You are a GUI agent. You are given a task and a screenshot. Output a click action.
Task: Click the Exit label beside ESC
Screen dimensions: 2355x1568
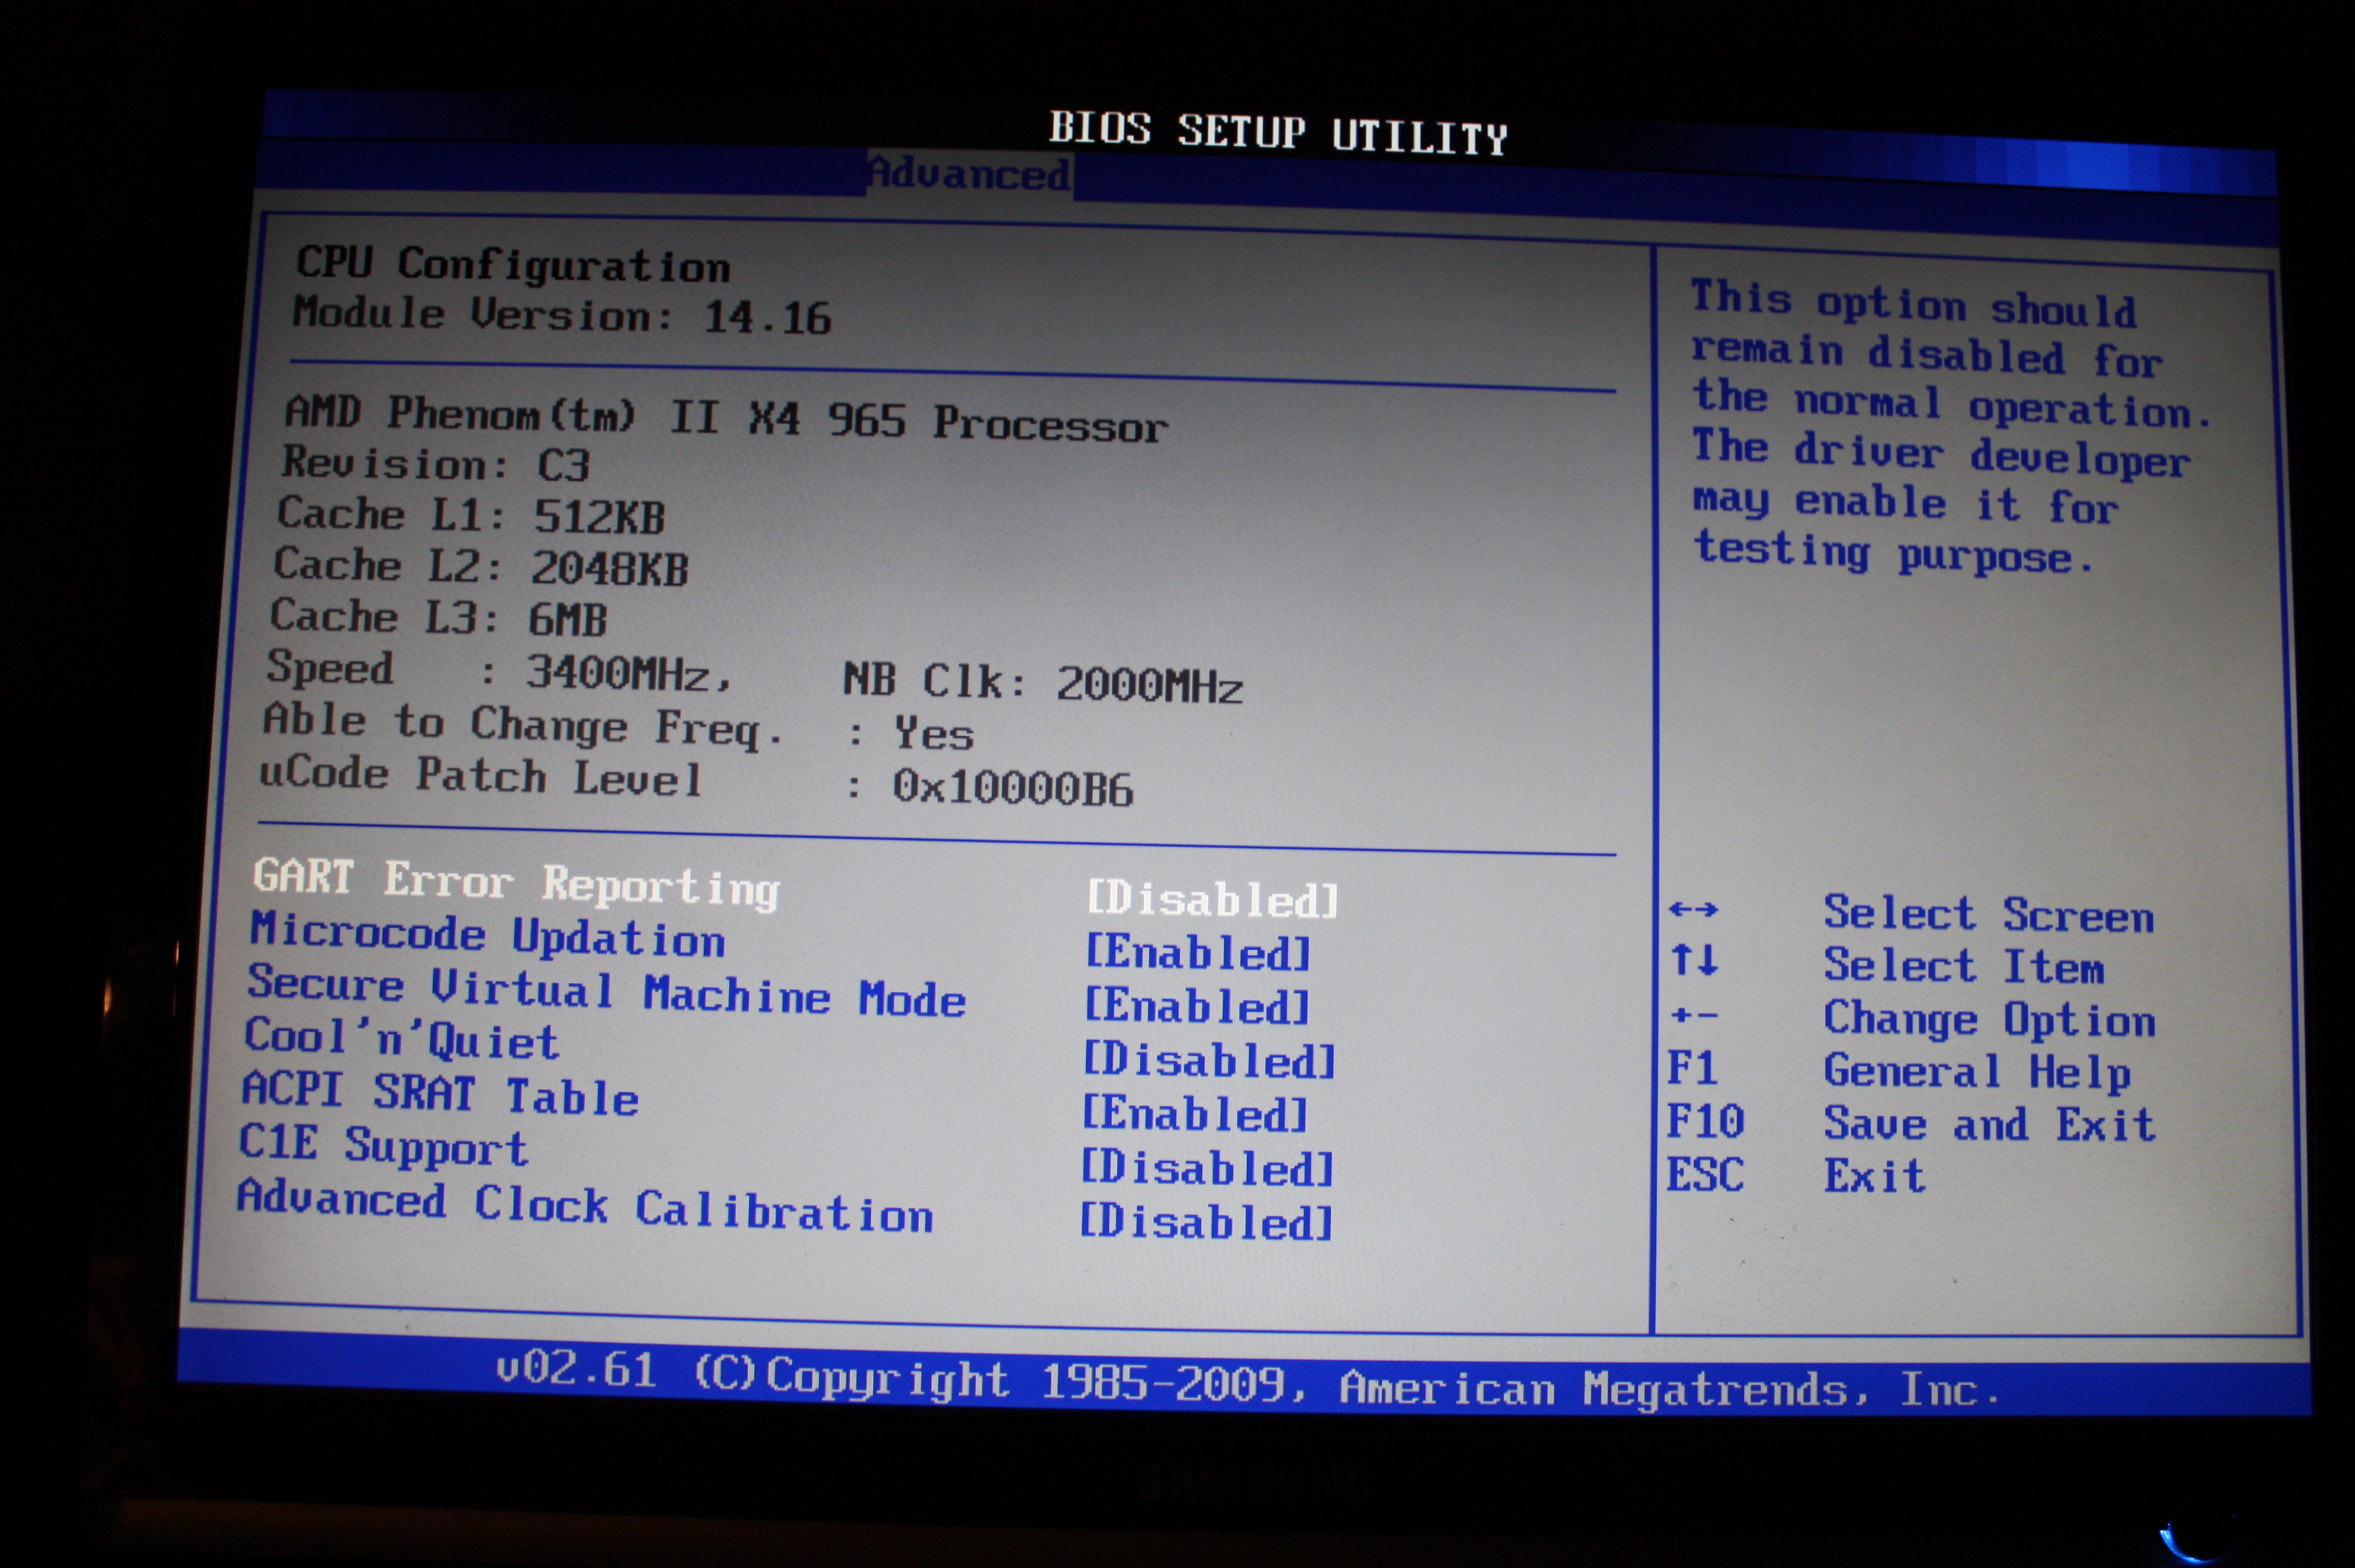[x=1875, y=1176]
